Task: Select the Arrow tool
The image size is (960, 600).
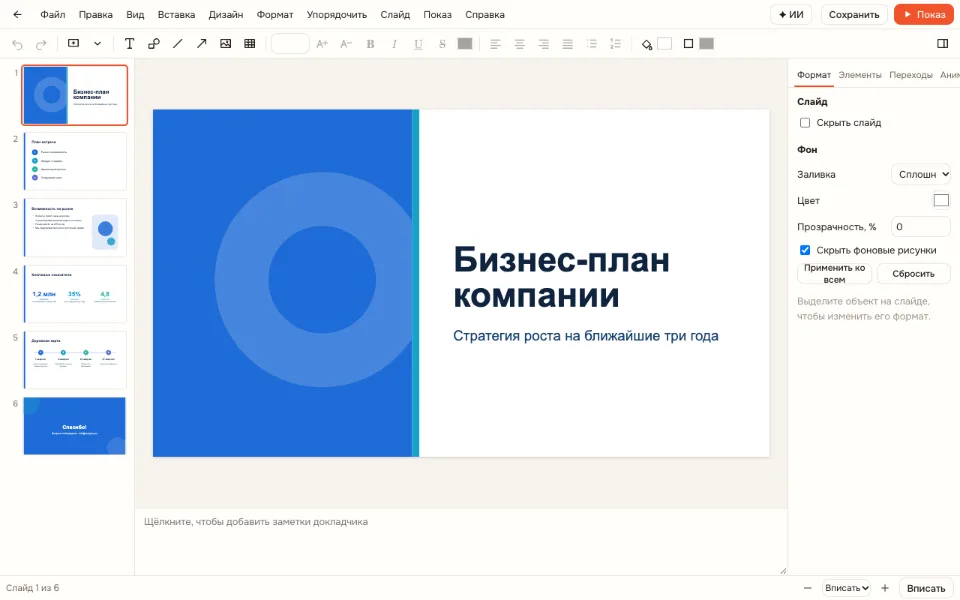Action: click(x=201, y=43)
